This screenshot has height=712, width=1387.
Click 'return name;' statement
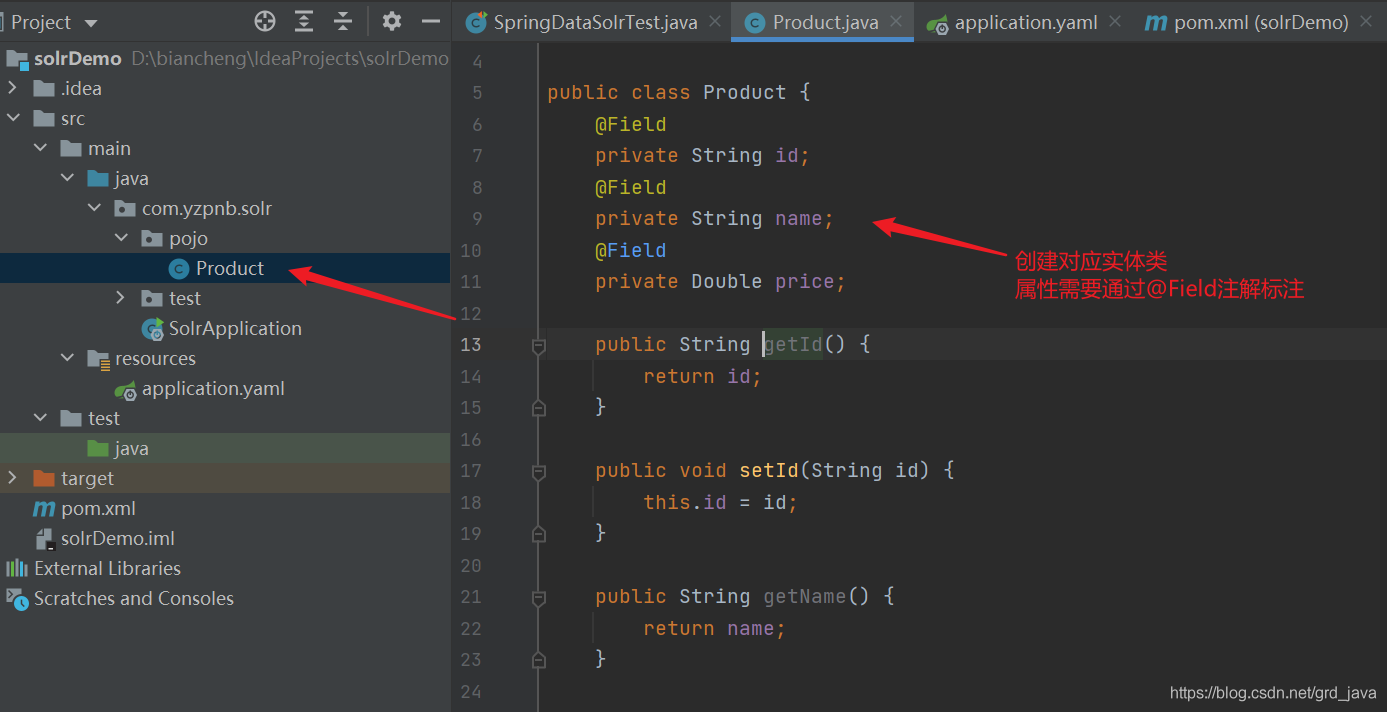click(x=715, y=629)
